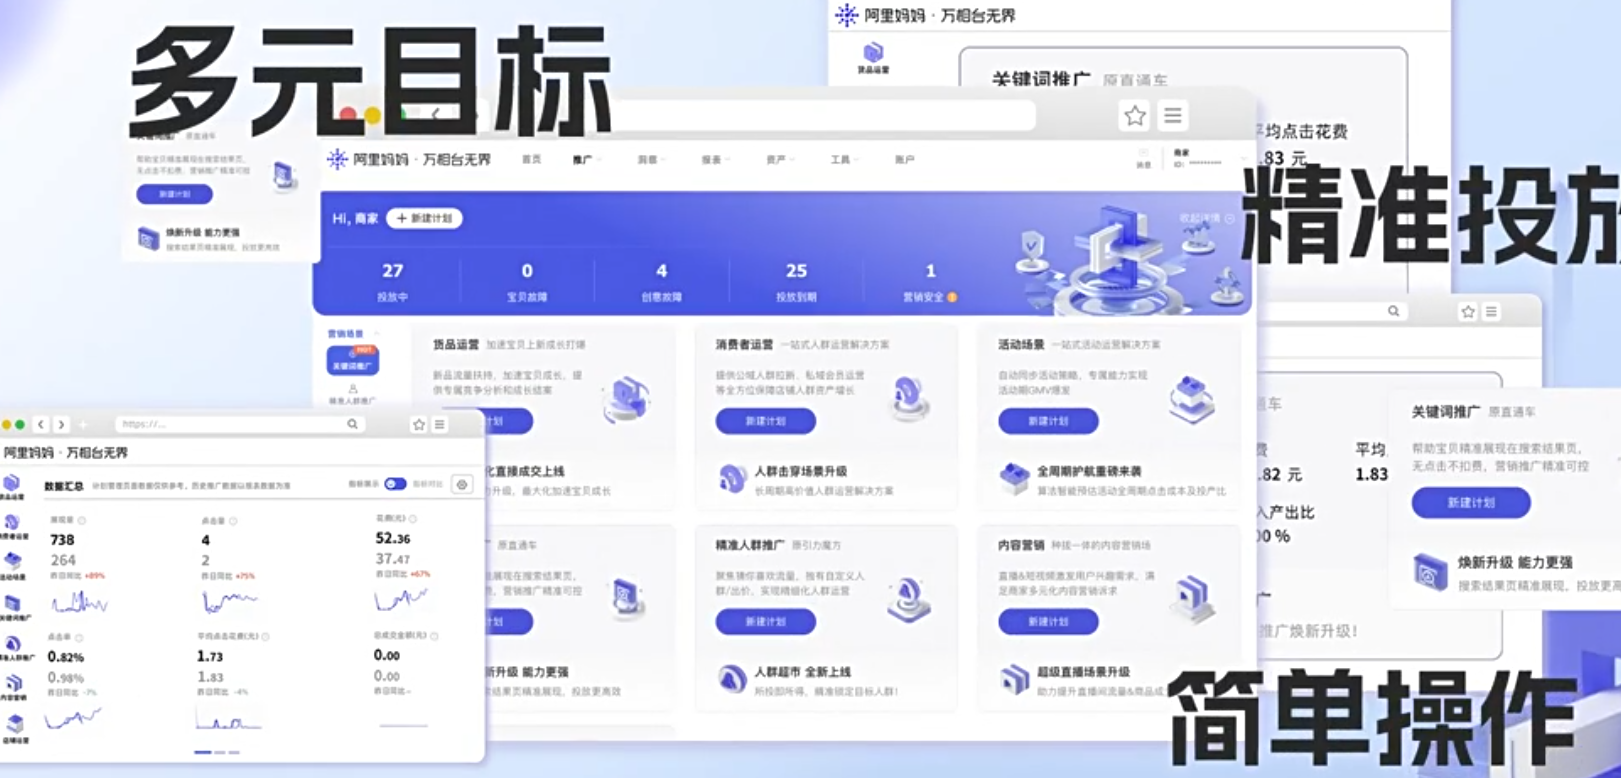Viewport: 1621px width, 778px height.
Task: Click the Alimama snowflake logo in the main window
Action: pyautogui.click(x=337, y=159)
